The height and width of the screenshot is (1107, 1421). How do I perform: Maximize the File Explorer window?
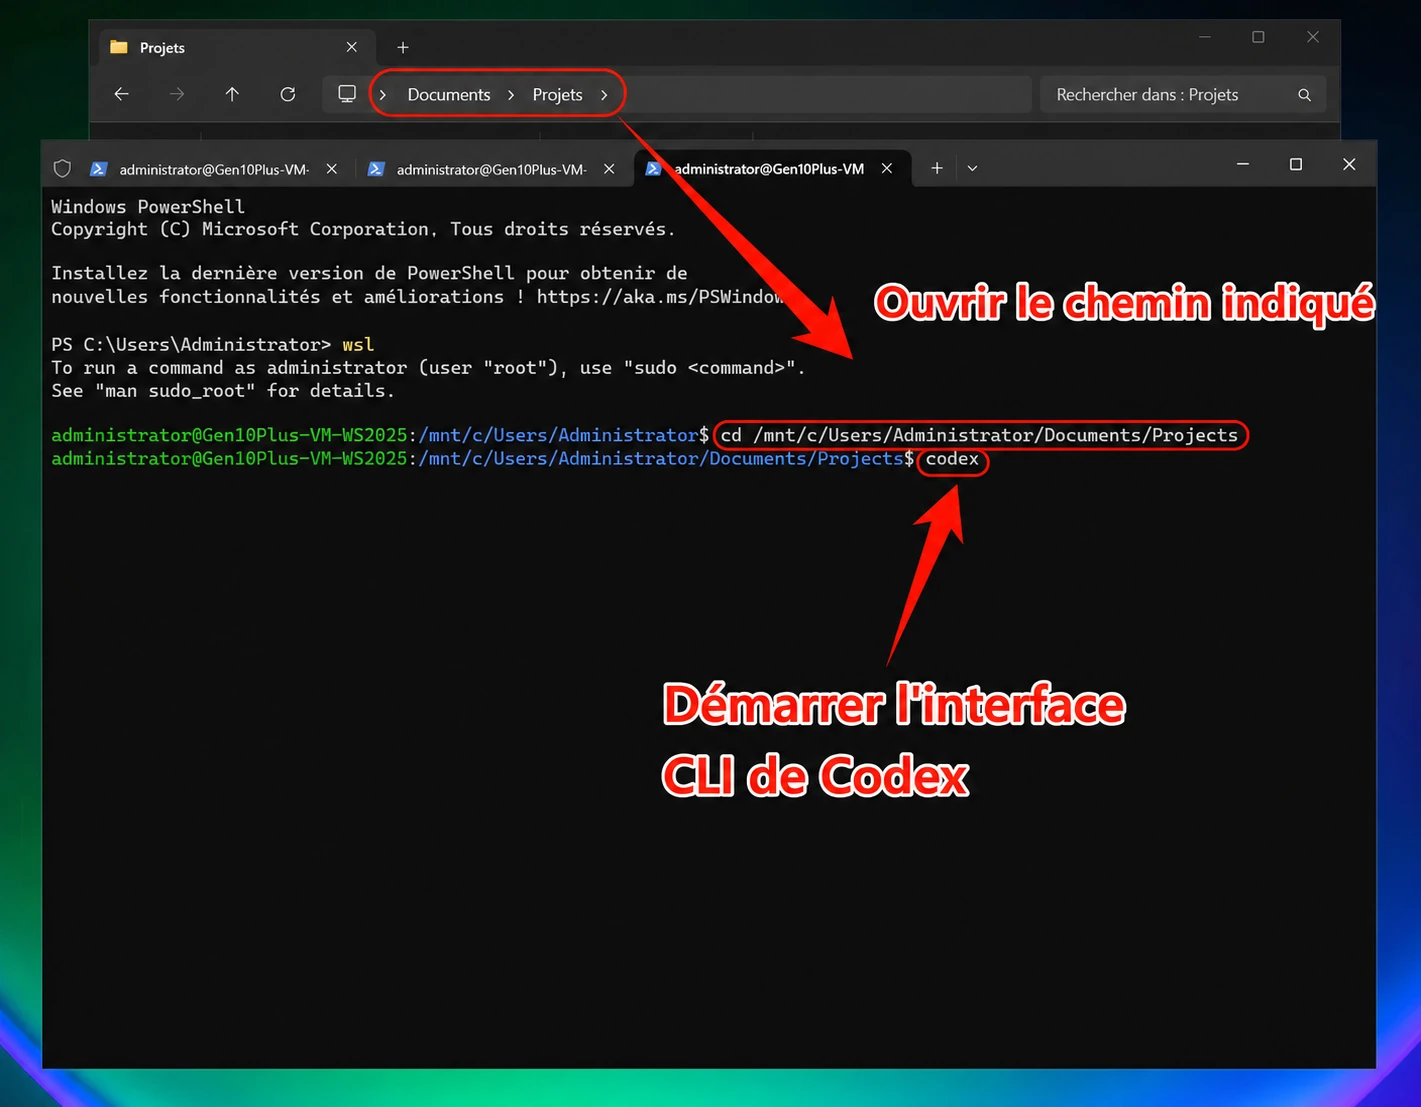[x=1258, y=37]
